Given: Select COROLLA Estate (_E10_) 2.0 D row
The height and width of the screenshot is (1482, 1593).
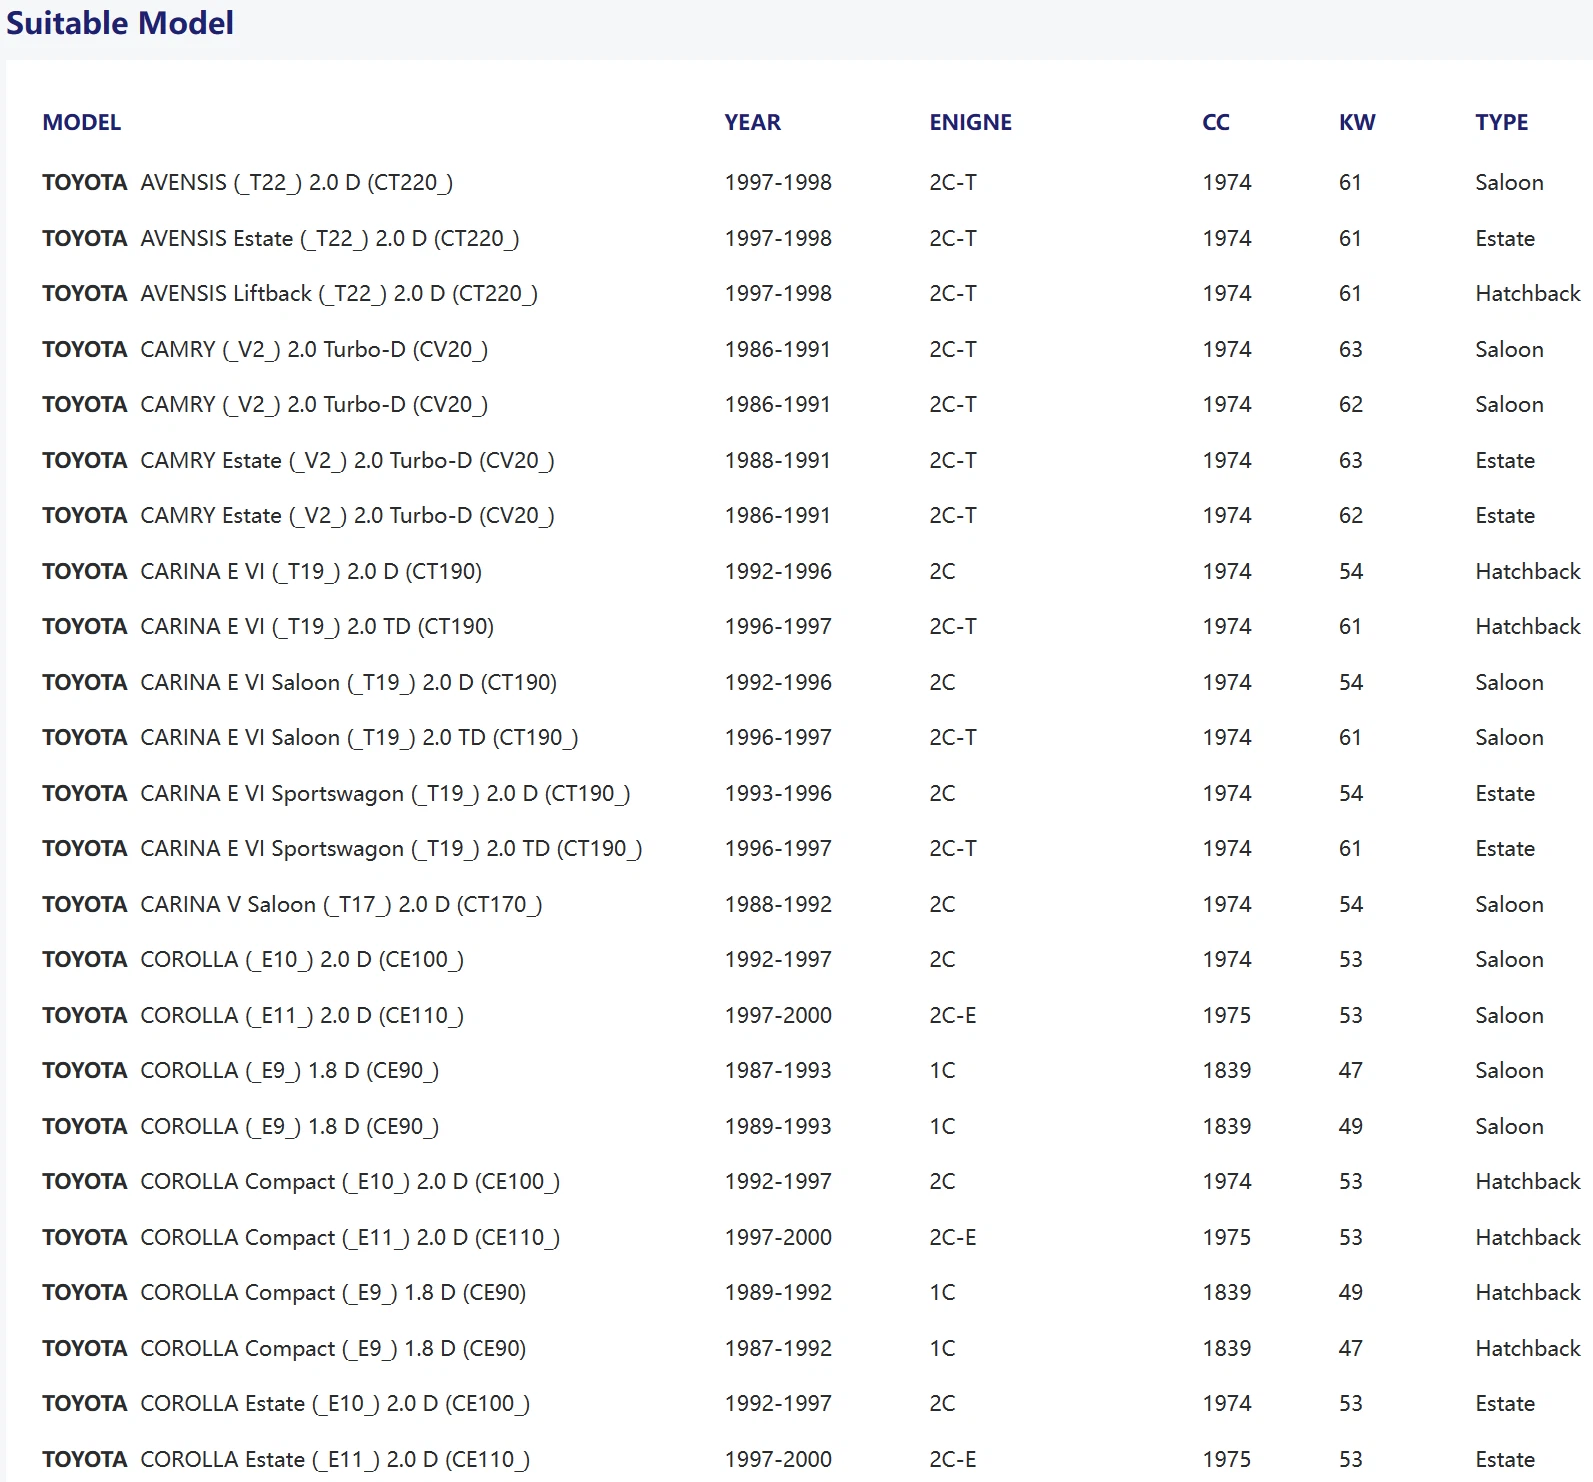Looking at the screenshot, I should [x=811, y=1404].
